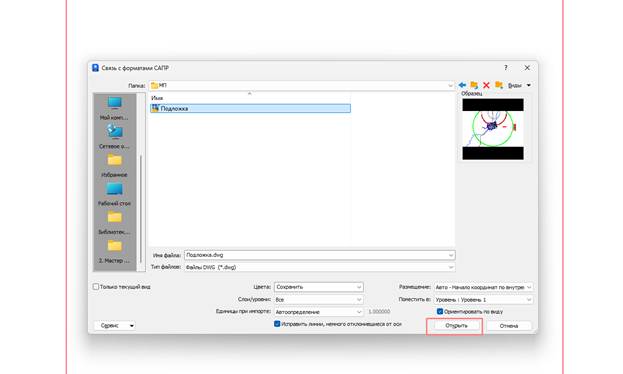Screen dimensions: 623x374
Task: Click the create new folder icon
Action: click(499, 85)
